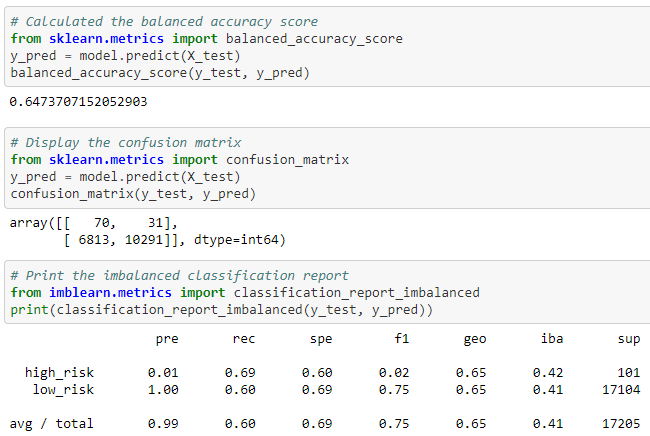Click the 'iba' column header

[552, 339]
